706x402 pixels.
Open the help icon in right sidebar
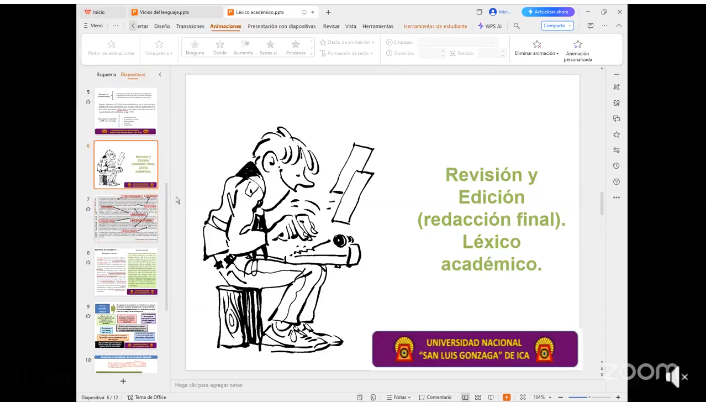pos(616,182)
